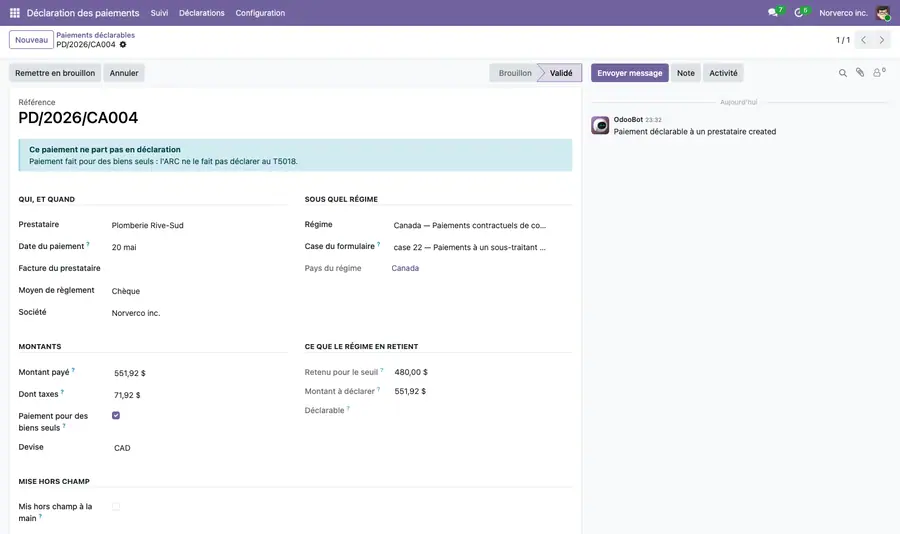
Task: Open the conversations chat icon with badge 7
Action: click(x=774, y=12)
